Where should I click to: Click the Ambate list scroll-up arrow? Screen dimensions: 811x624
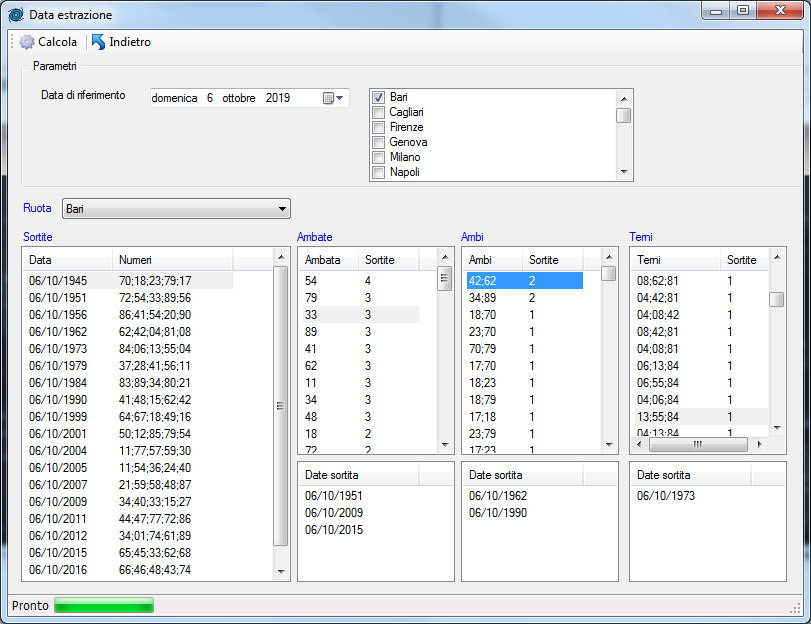pyautogui.click(x=445, y=257)
